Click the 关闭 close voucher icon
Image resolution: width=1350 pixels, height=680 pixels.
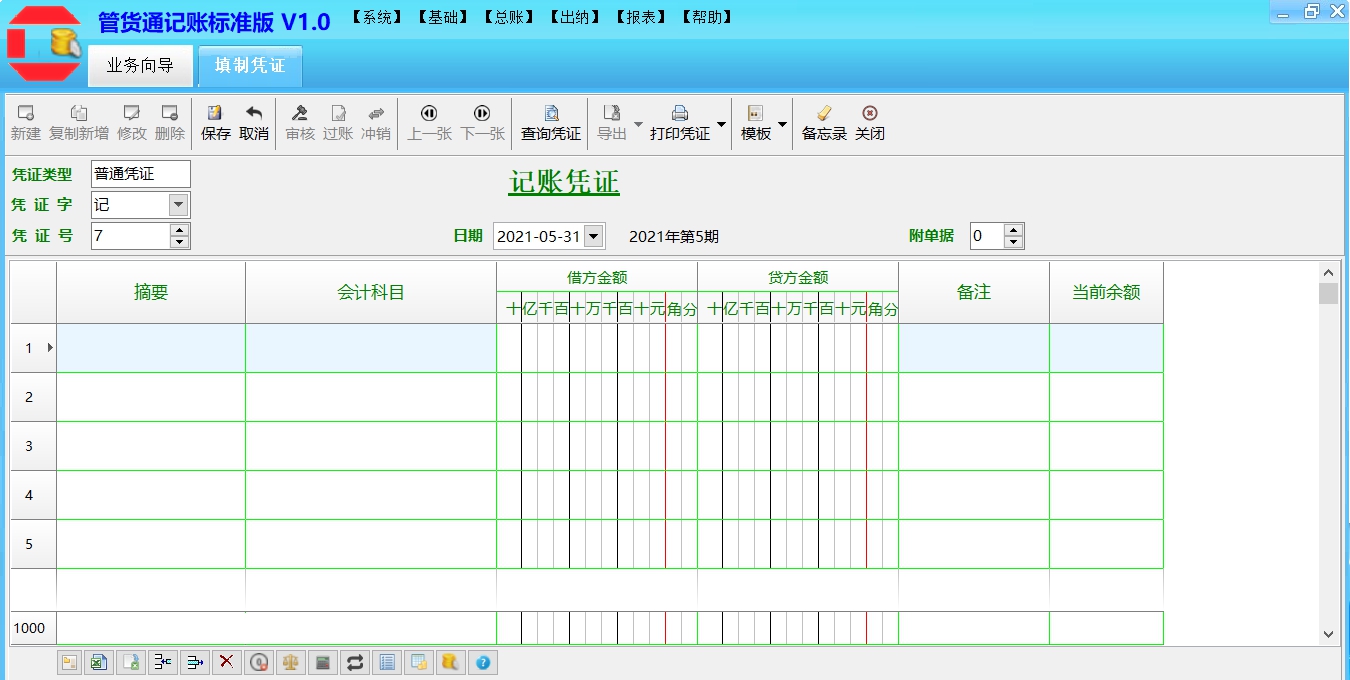click(869, 122)
